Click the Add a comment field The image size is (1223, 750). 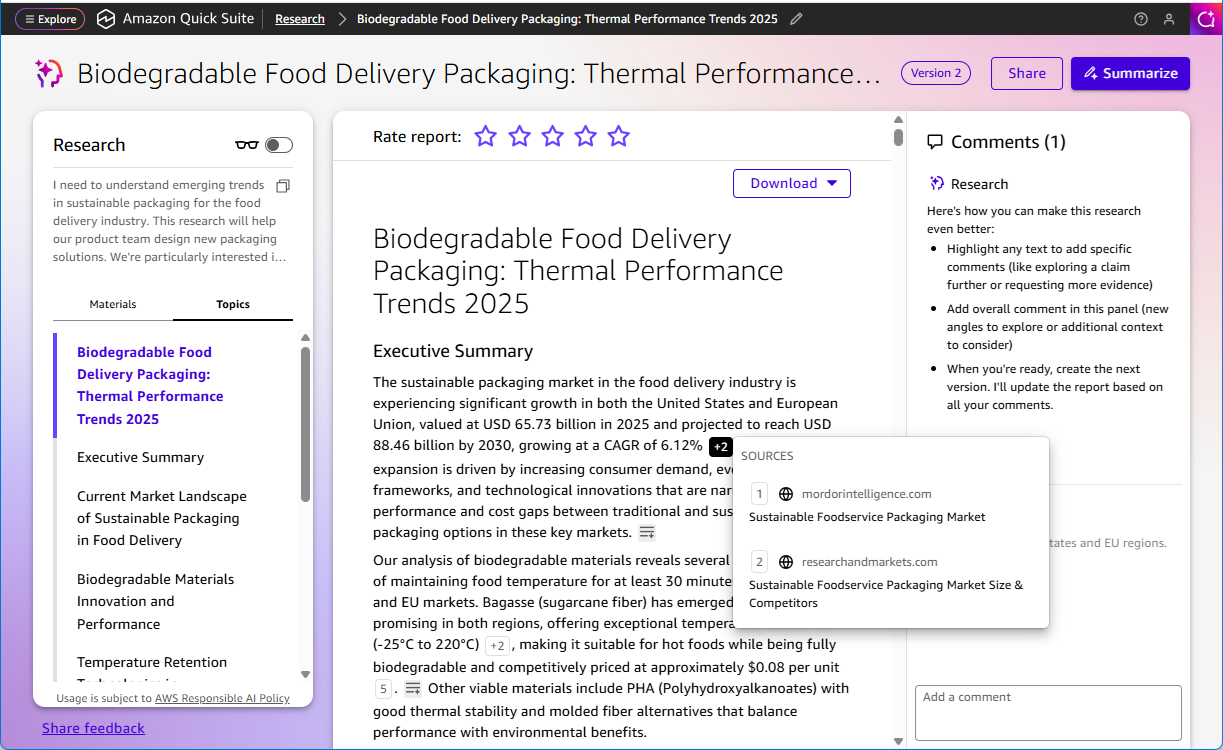pos(1047,712)
